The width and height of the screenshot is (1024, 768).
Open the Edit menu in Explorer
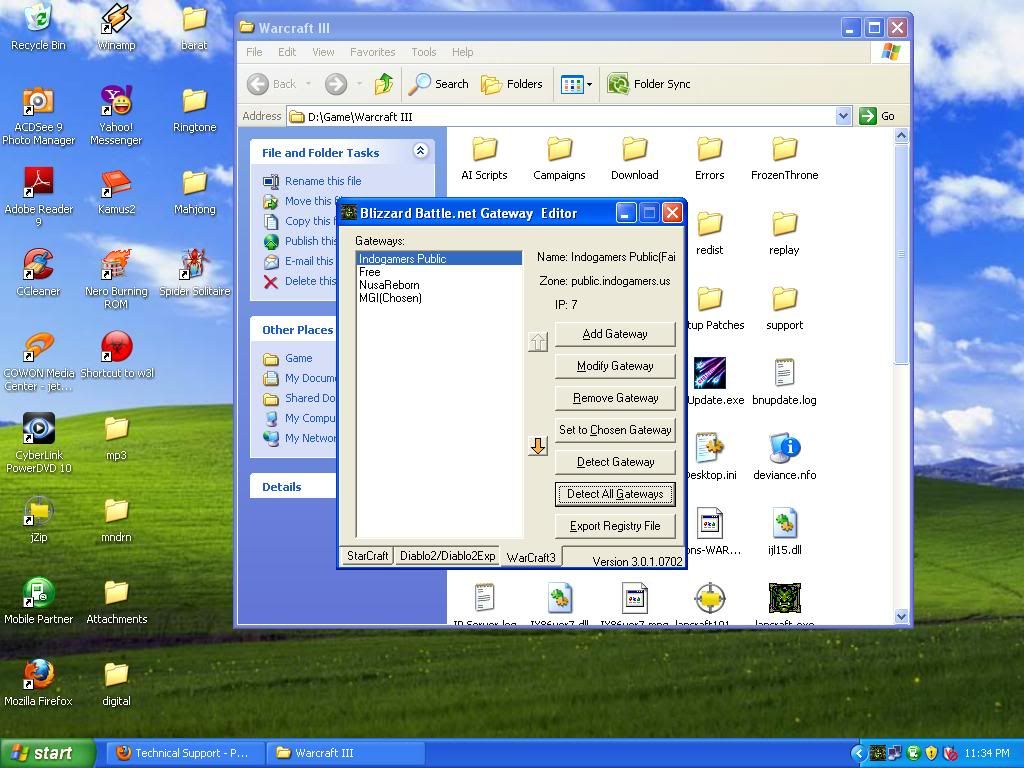pos(287,52)
